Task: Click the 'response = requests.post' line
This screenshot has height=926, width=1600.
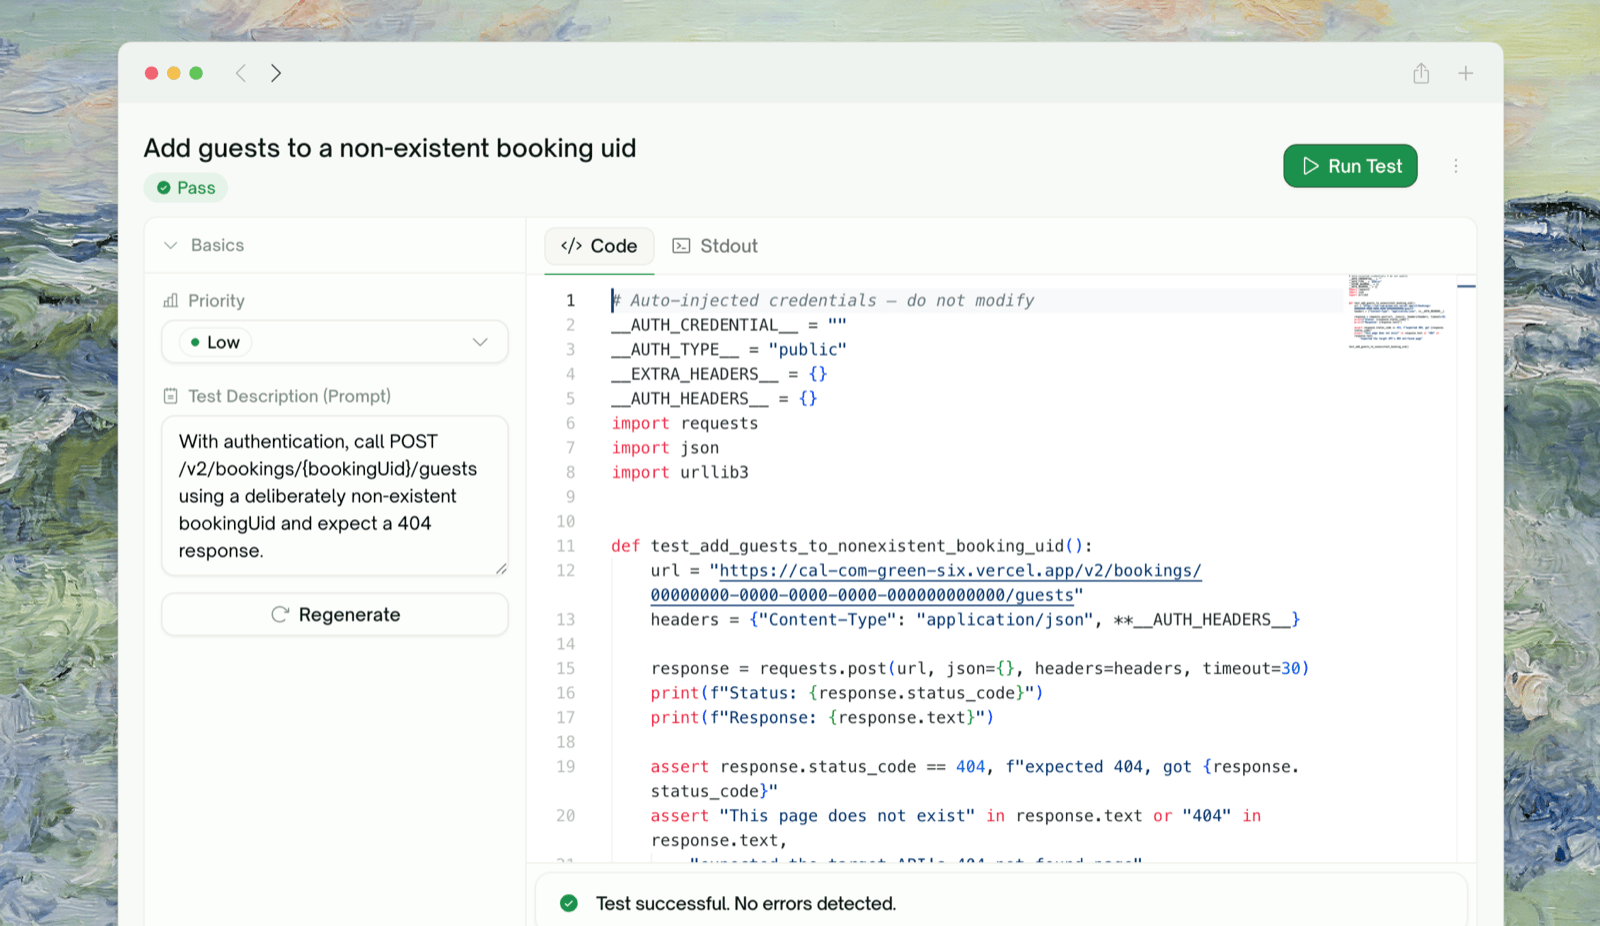Action: point(980,668)
